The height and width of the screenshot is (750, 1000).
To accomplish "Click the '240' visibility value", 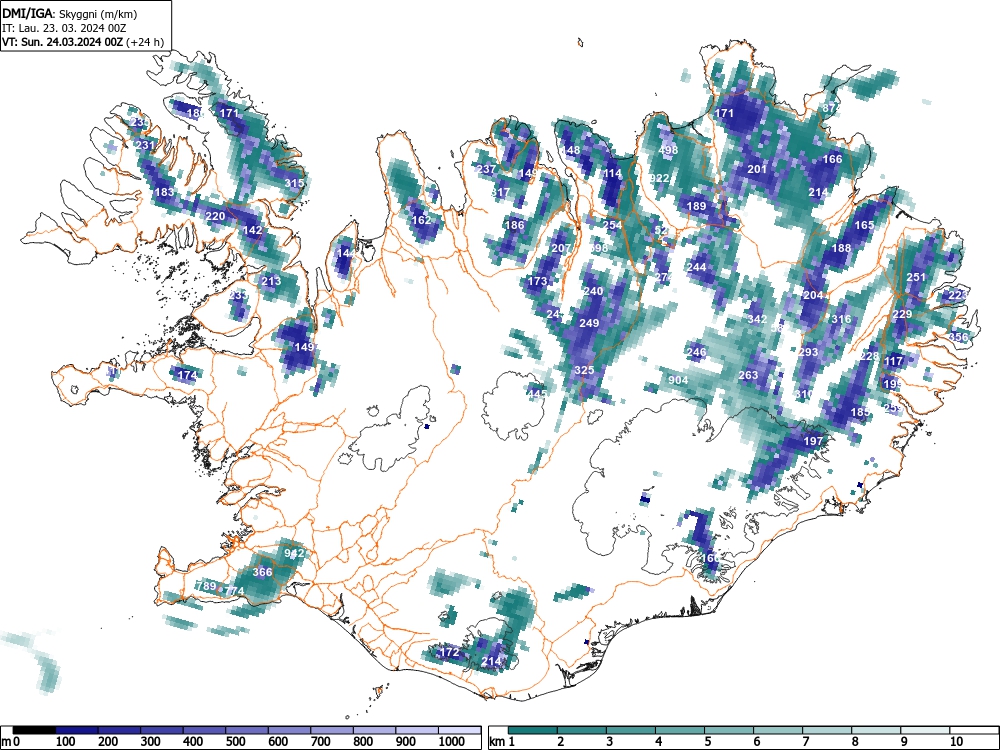I will 593,291.
